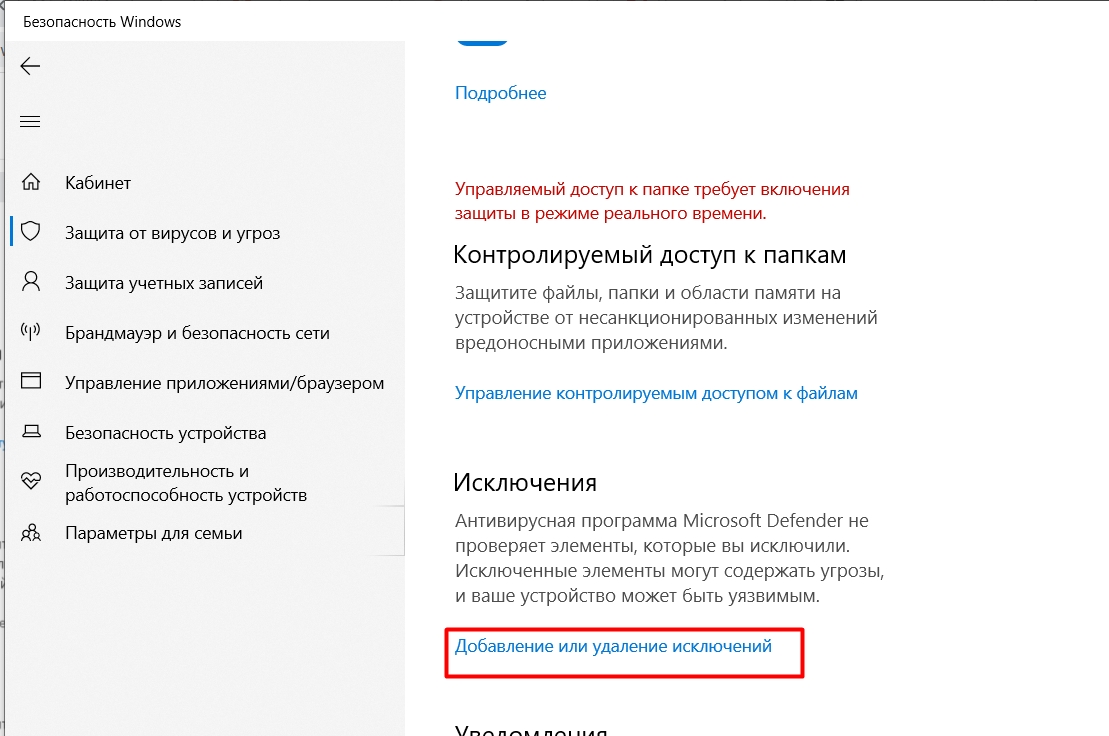
Task: Click Добавление или удаление исключений link
Action: (x=613, y=646)
